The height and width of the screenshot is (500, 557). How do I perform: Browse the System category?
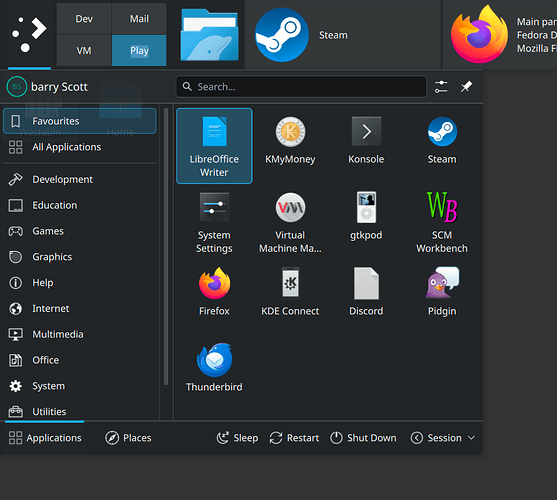(80, 386)
